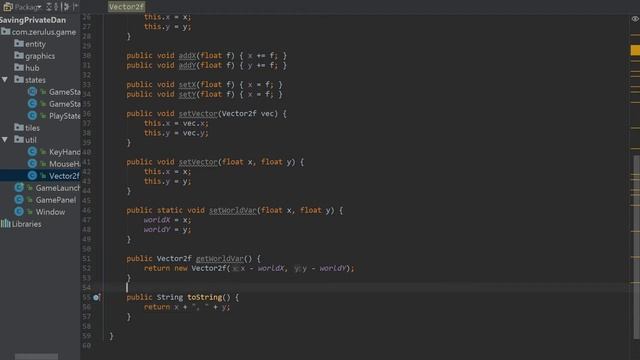Click the GamePanel class icon
Image resolution: width=640 pixels, height=360 pixels.
click(x=19, y=200)
